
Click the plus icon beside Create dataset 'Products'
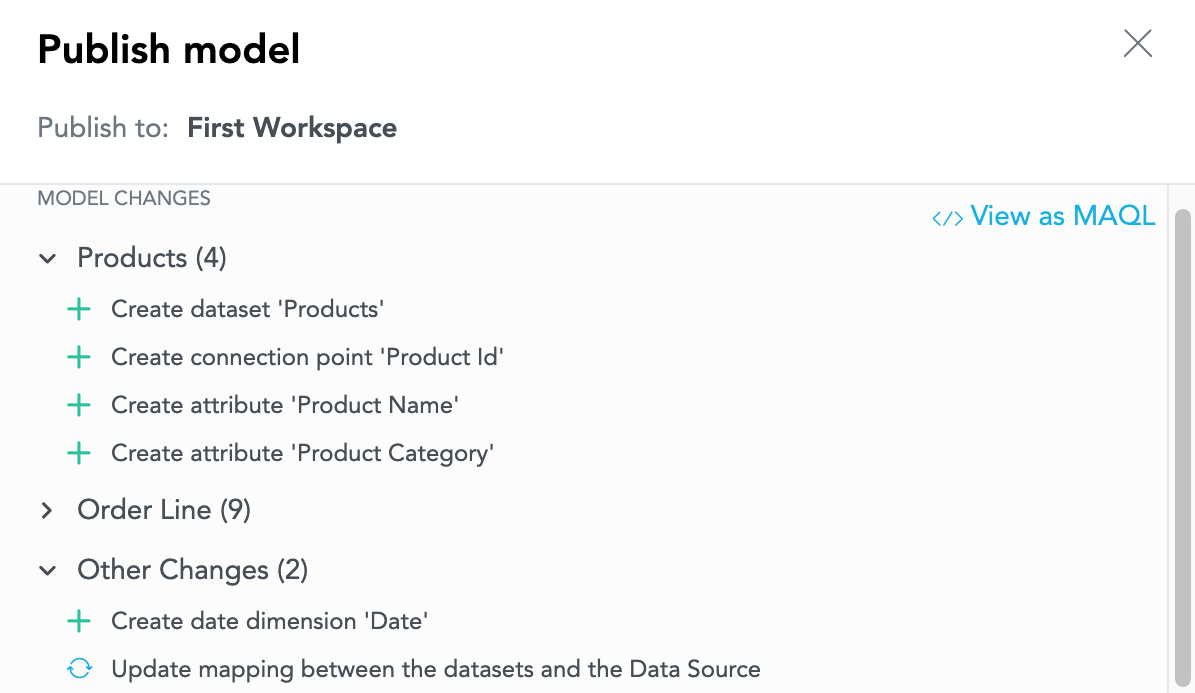pyautogui.click(x=78, y=309)
